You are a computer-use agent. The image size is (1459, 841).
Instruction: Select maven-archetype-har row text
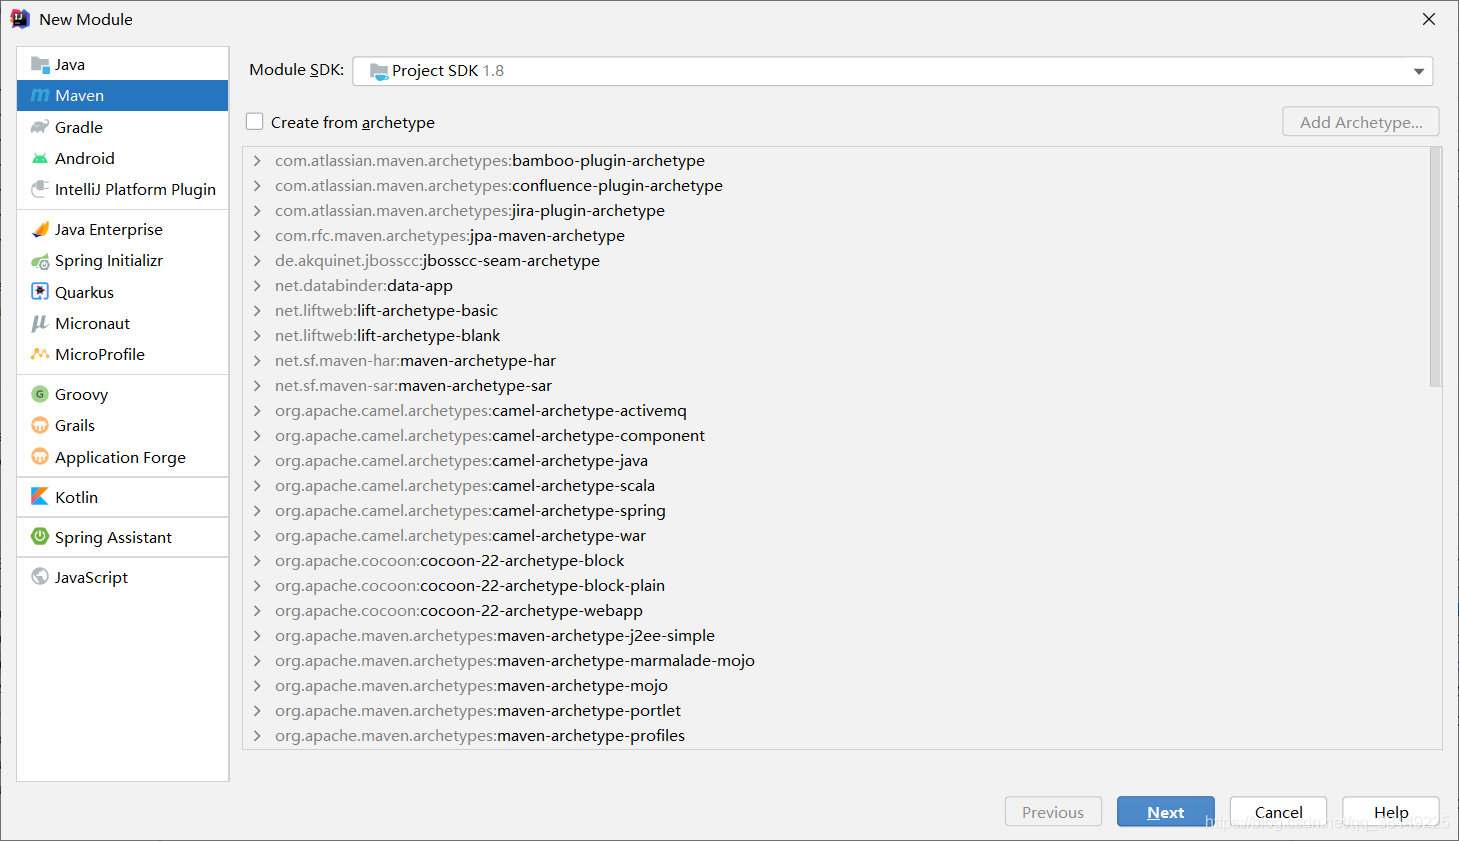point(415,361)
